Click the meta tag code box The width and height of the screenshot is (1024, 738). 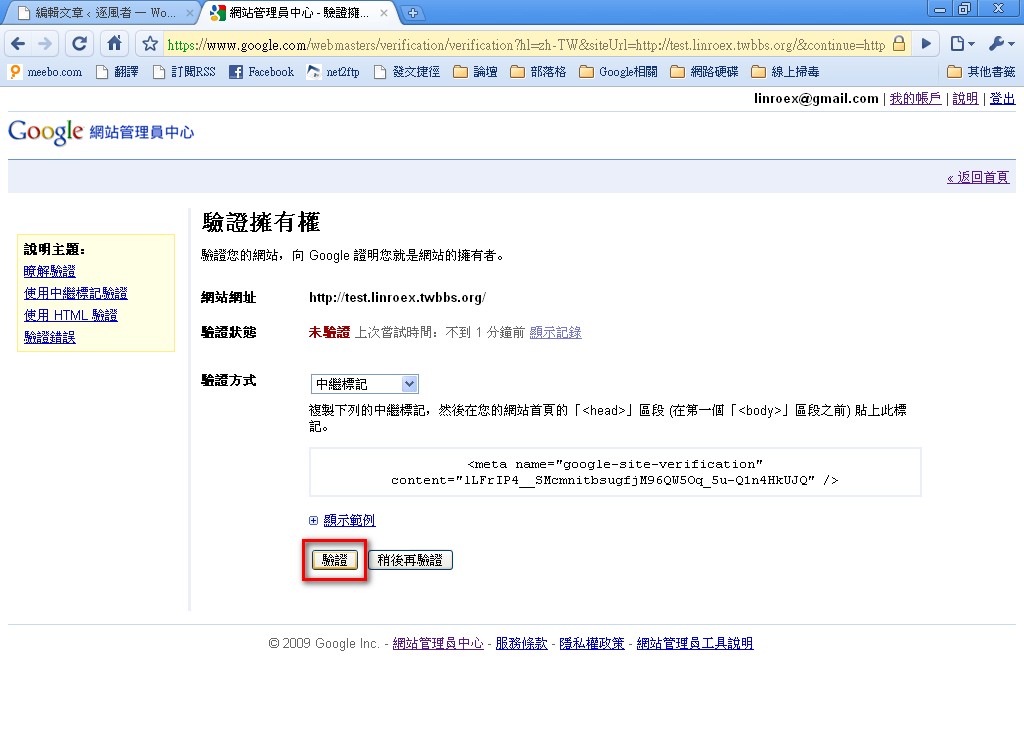pos(615,472)
